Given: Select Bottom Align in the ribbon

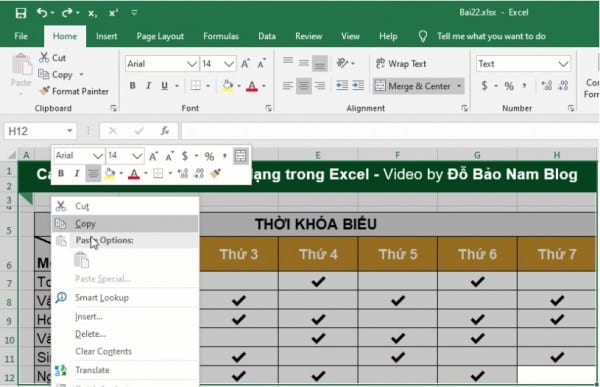Looking at the screenshot, I should [x=320, y=63].
